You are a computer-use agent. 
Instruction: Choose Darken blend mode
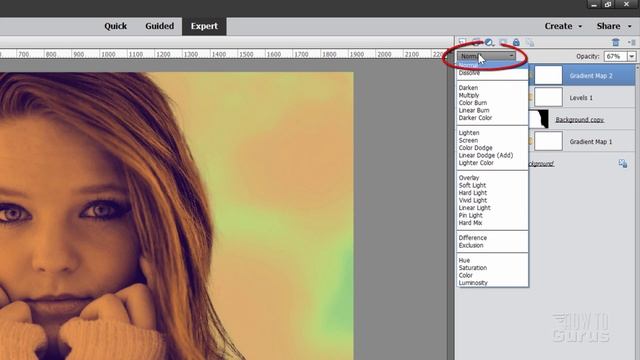[x=468, y=88]
